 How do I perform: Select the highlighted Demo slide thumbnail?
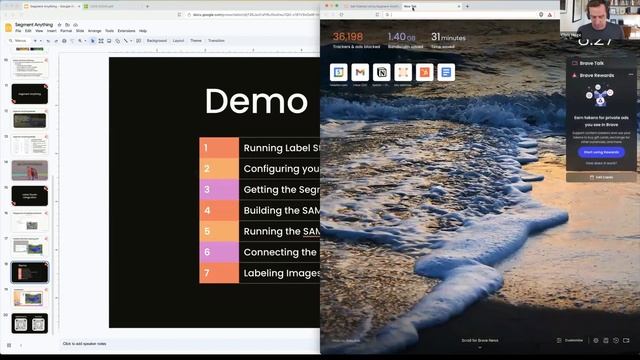pyautogui.click(x=29, y=272)
